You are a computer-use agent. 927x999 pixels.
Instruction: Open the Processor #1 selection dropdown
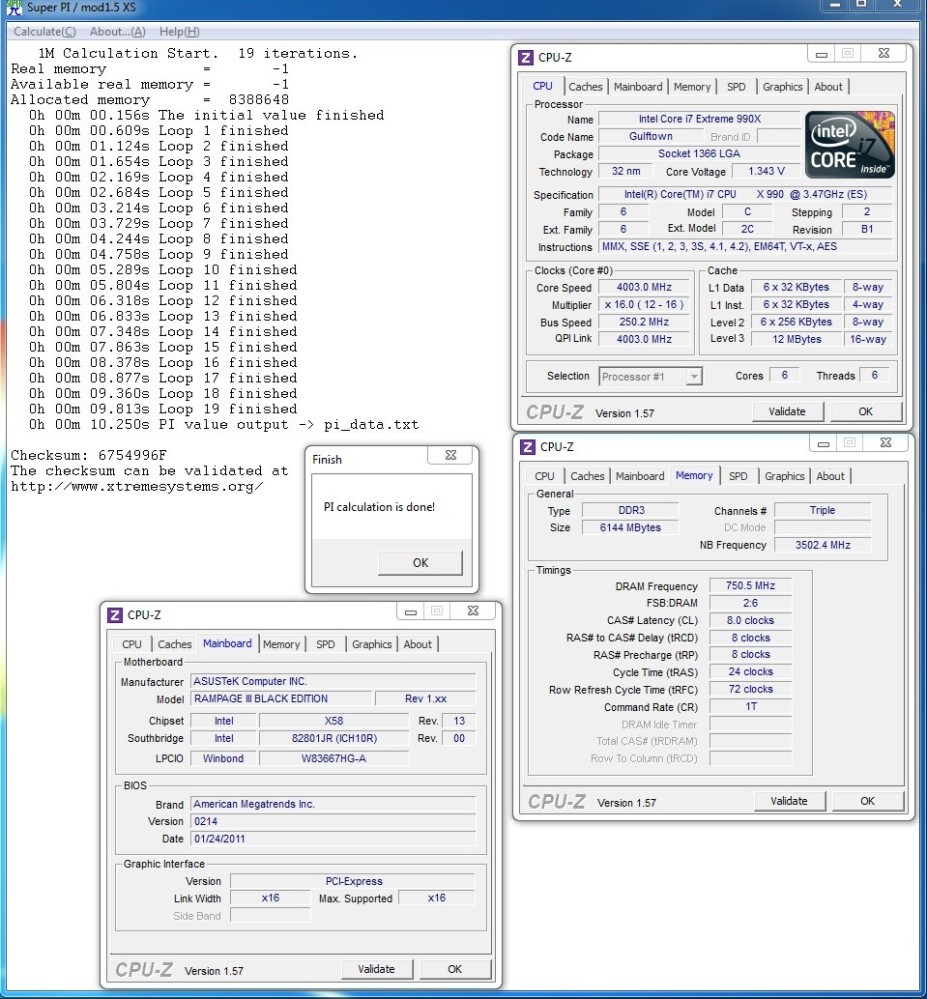click(x=650, y=377)
